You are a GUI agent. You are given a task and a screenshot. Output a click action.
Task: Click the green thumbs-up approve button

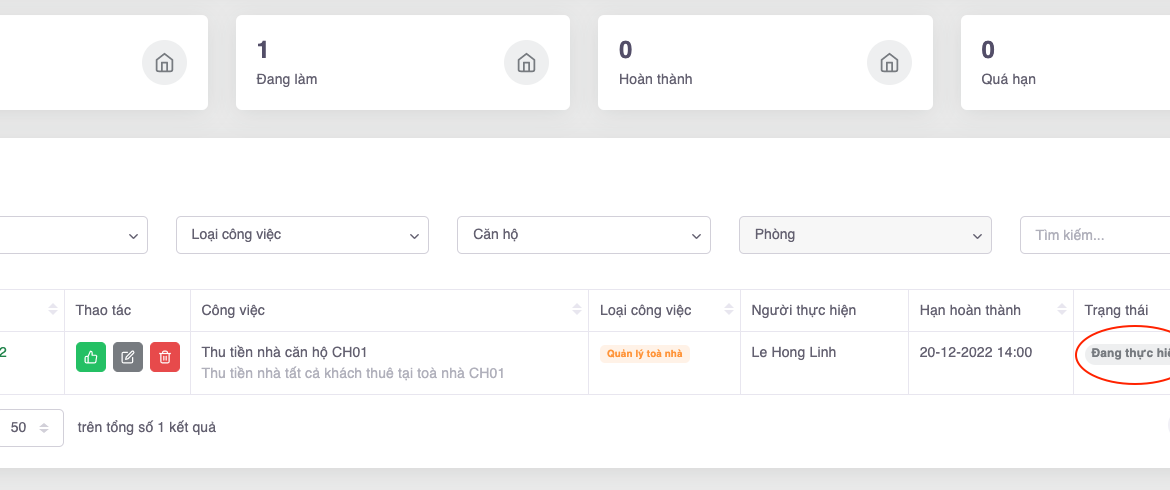coord(91,357)
